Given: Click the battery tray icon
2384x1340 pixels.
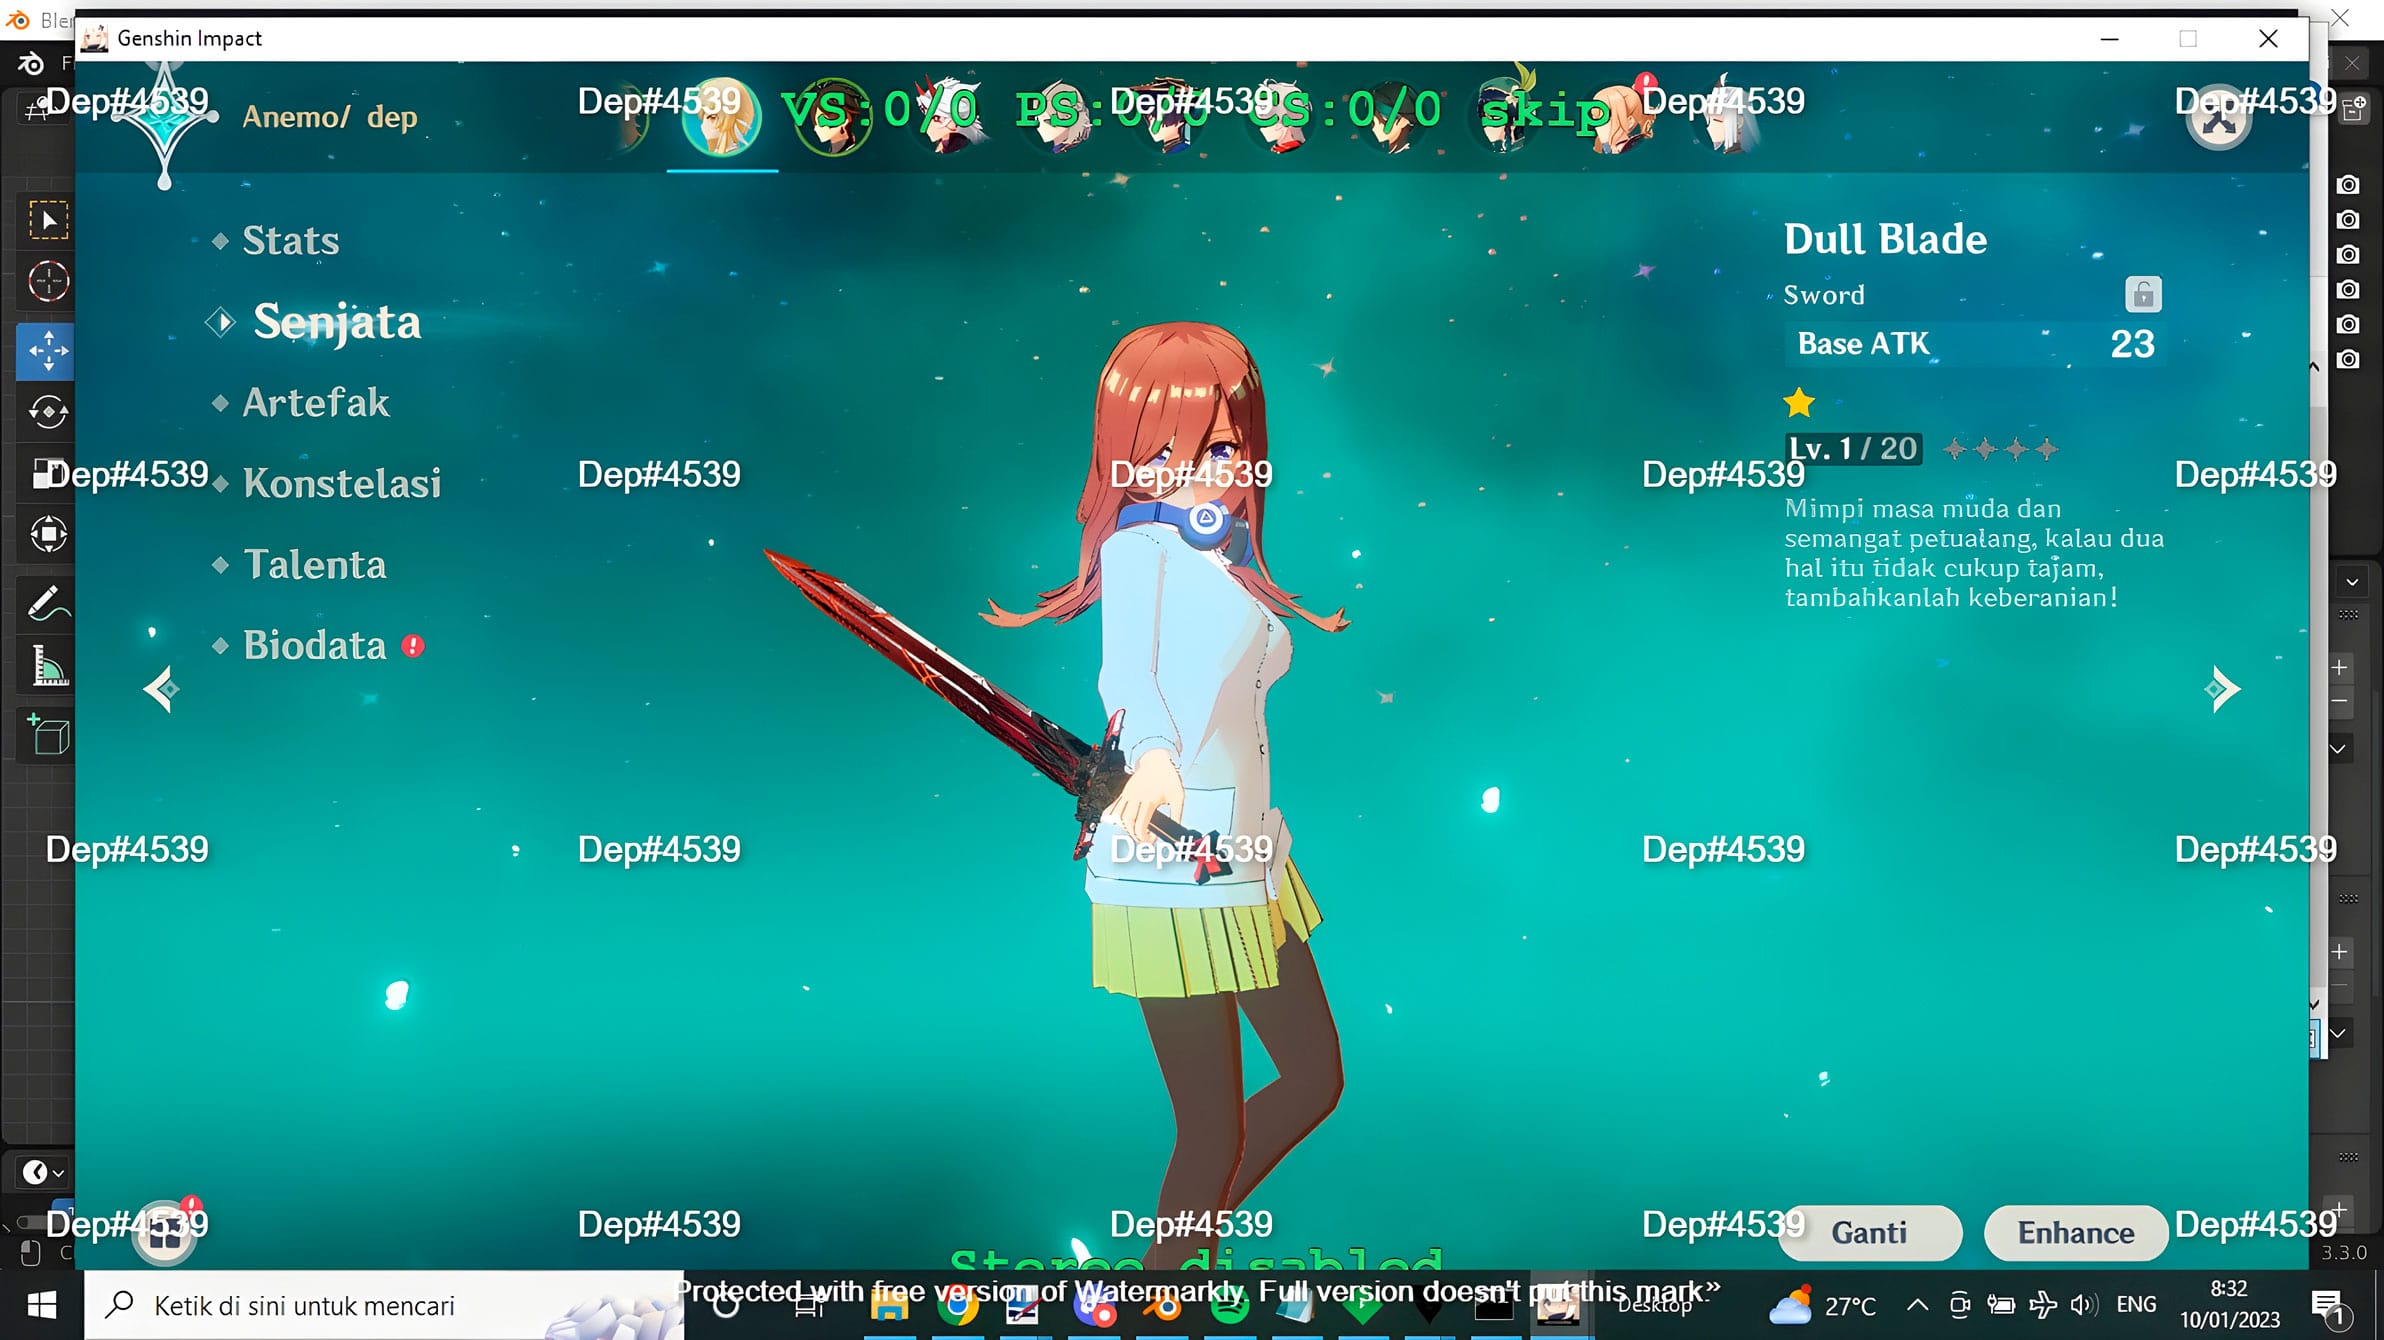Looking at the screenshot, I should pos(2000,1305).
